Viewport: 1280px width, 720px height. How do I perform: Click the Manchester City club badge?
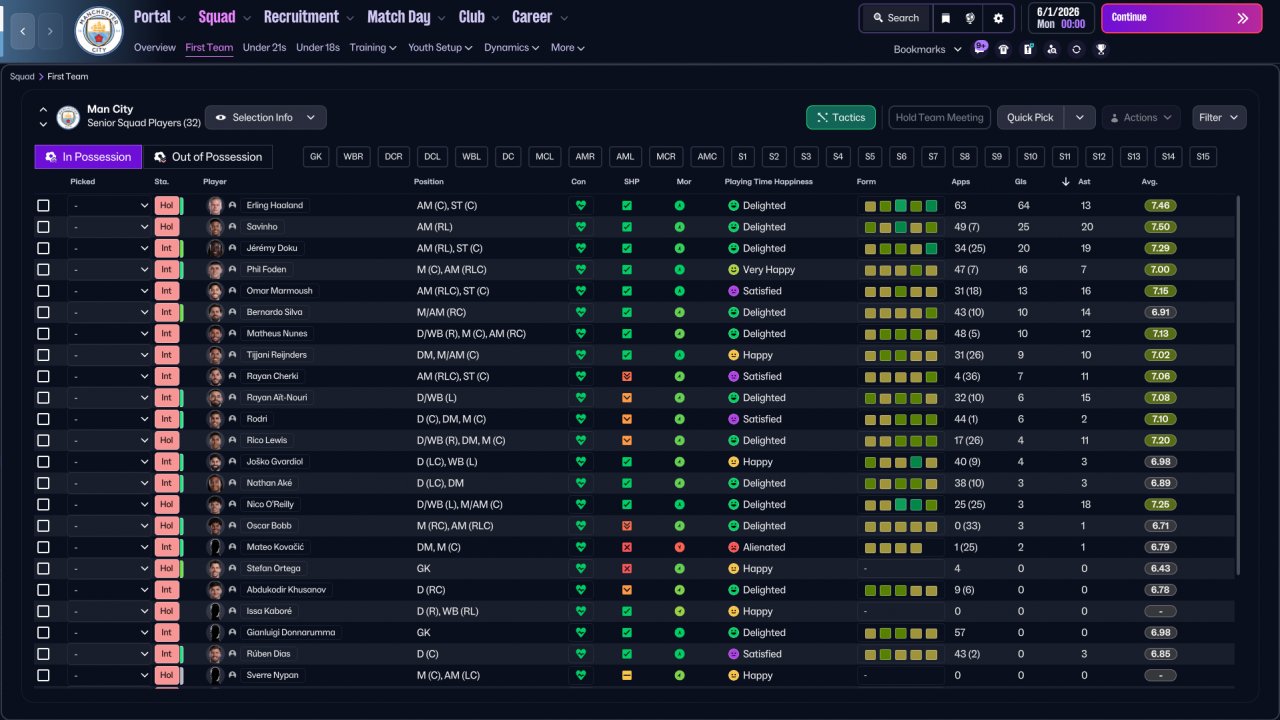(99, 31)
